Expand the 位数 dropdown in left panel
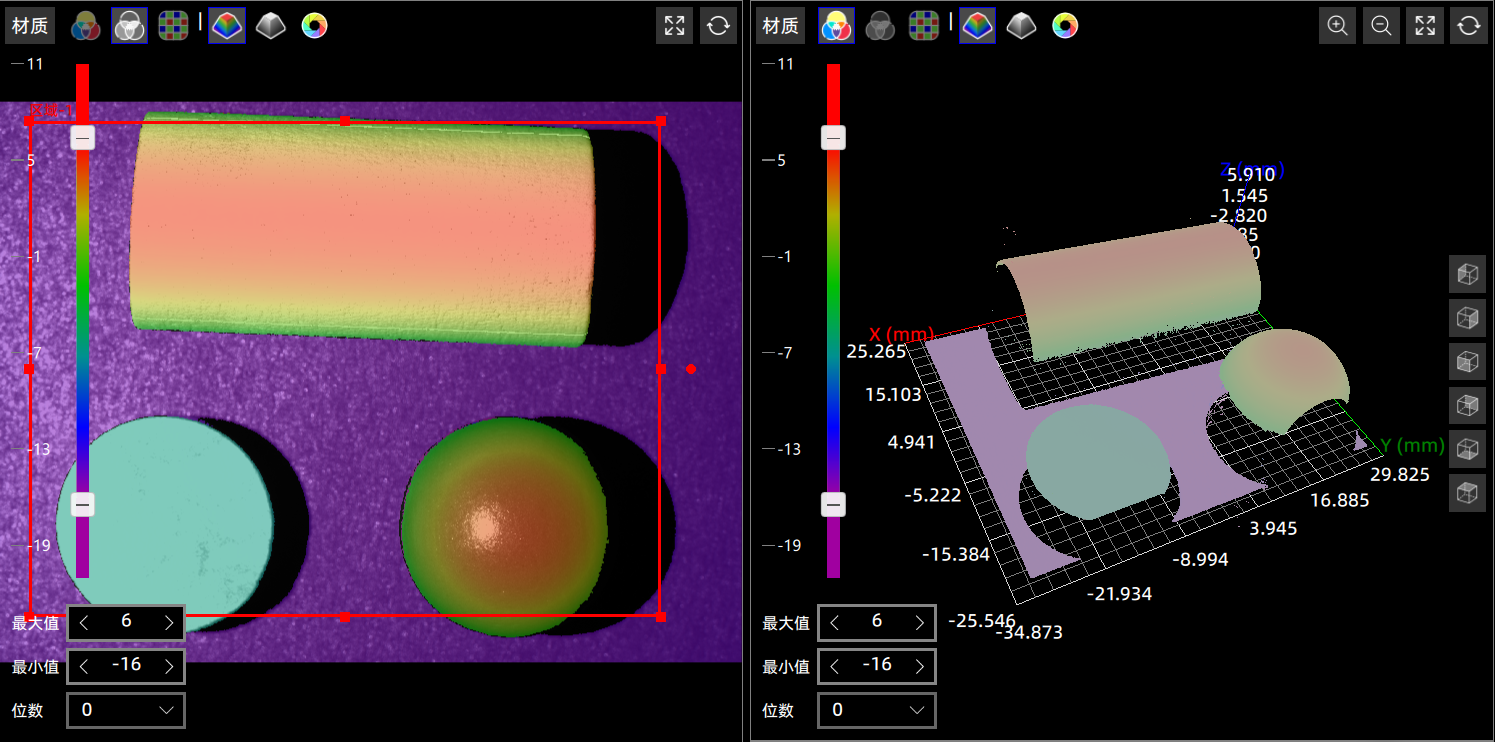Screen dimensions: 1495x742 click(126, 710)
